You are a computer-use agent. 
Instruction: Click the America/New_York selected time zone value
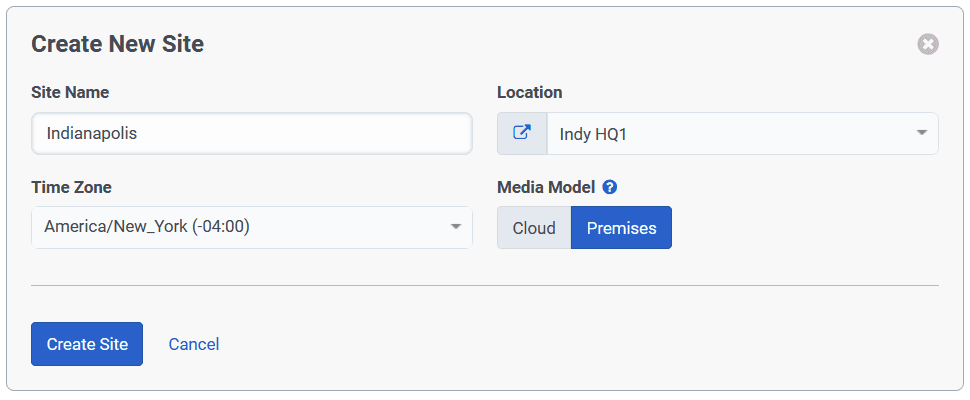[146, 227]
